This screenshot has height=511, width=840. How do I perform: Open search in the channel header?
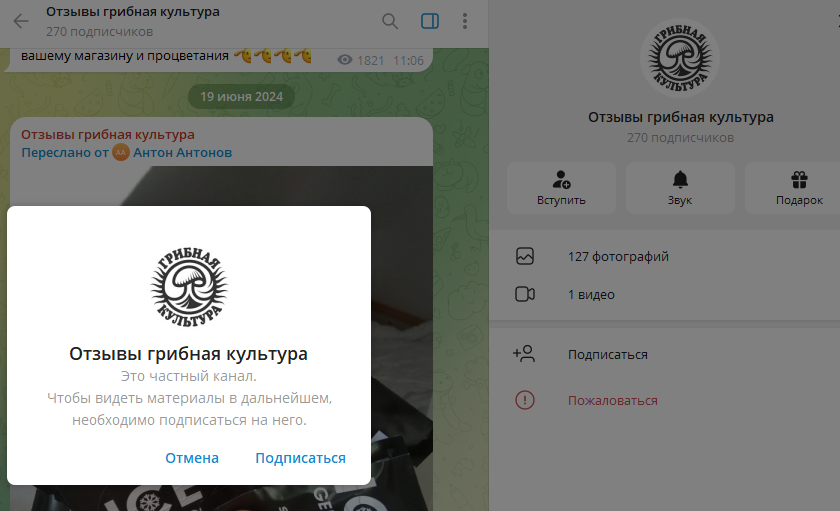tap(390, 21)
